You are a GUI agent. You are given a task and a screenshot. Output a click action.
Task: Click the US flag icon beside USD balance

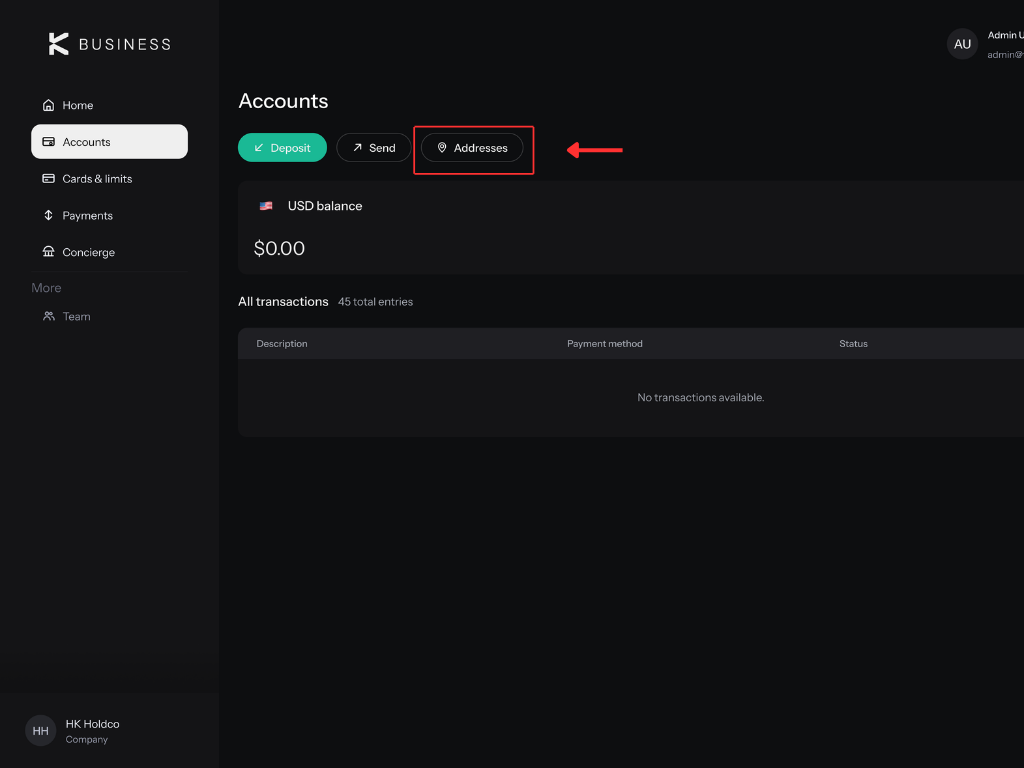(x=266, y=206)
